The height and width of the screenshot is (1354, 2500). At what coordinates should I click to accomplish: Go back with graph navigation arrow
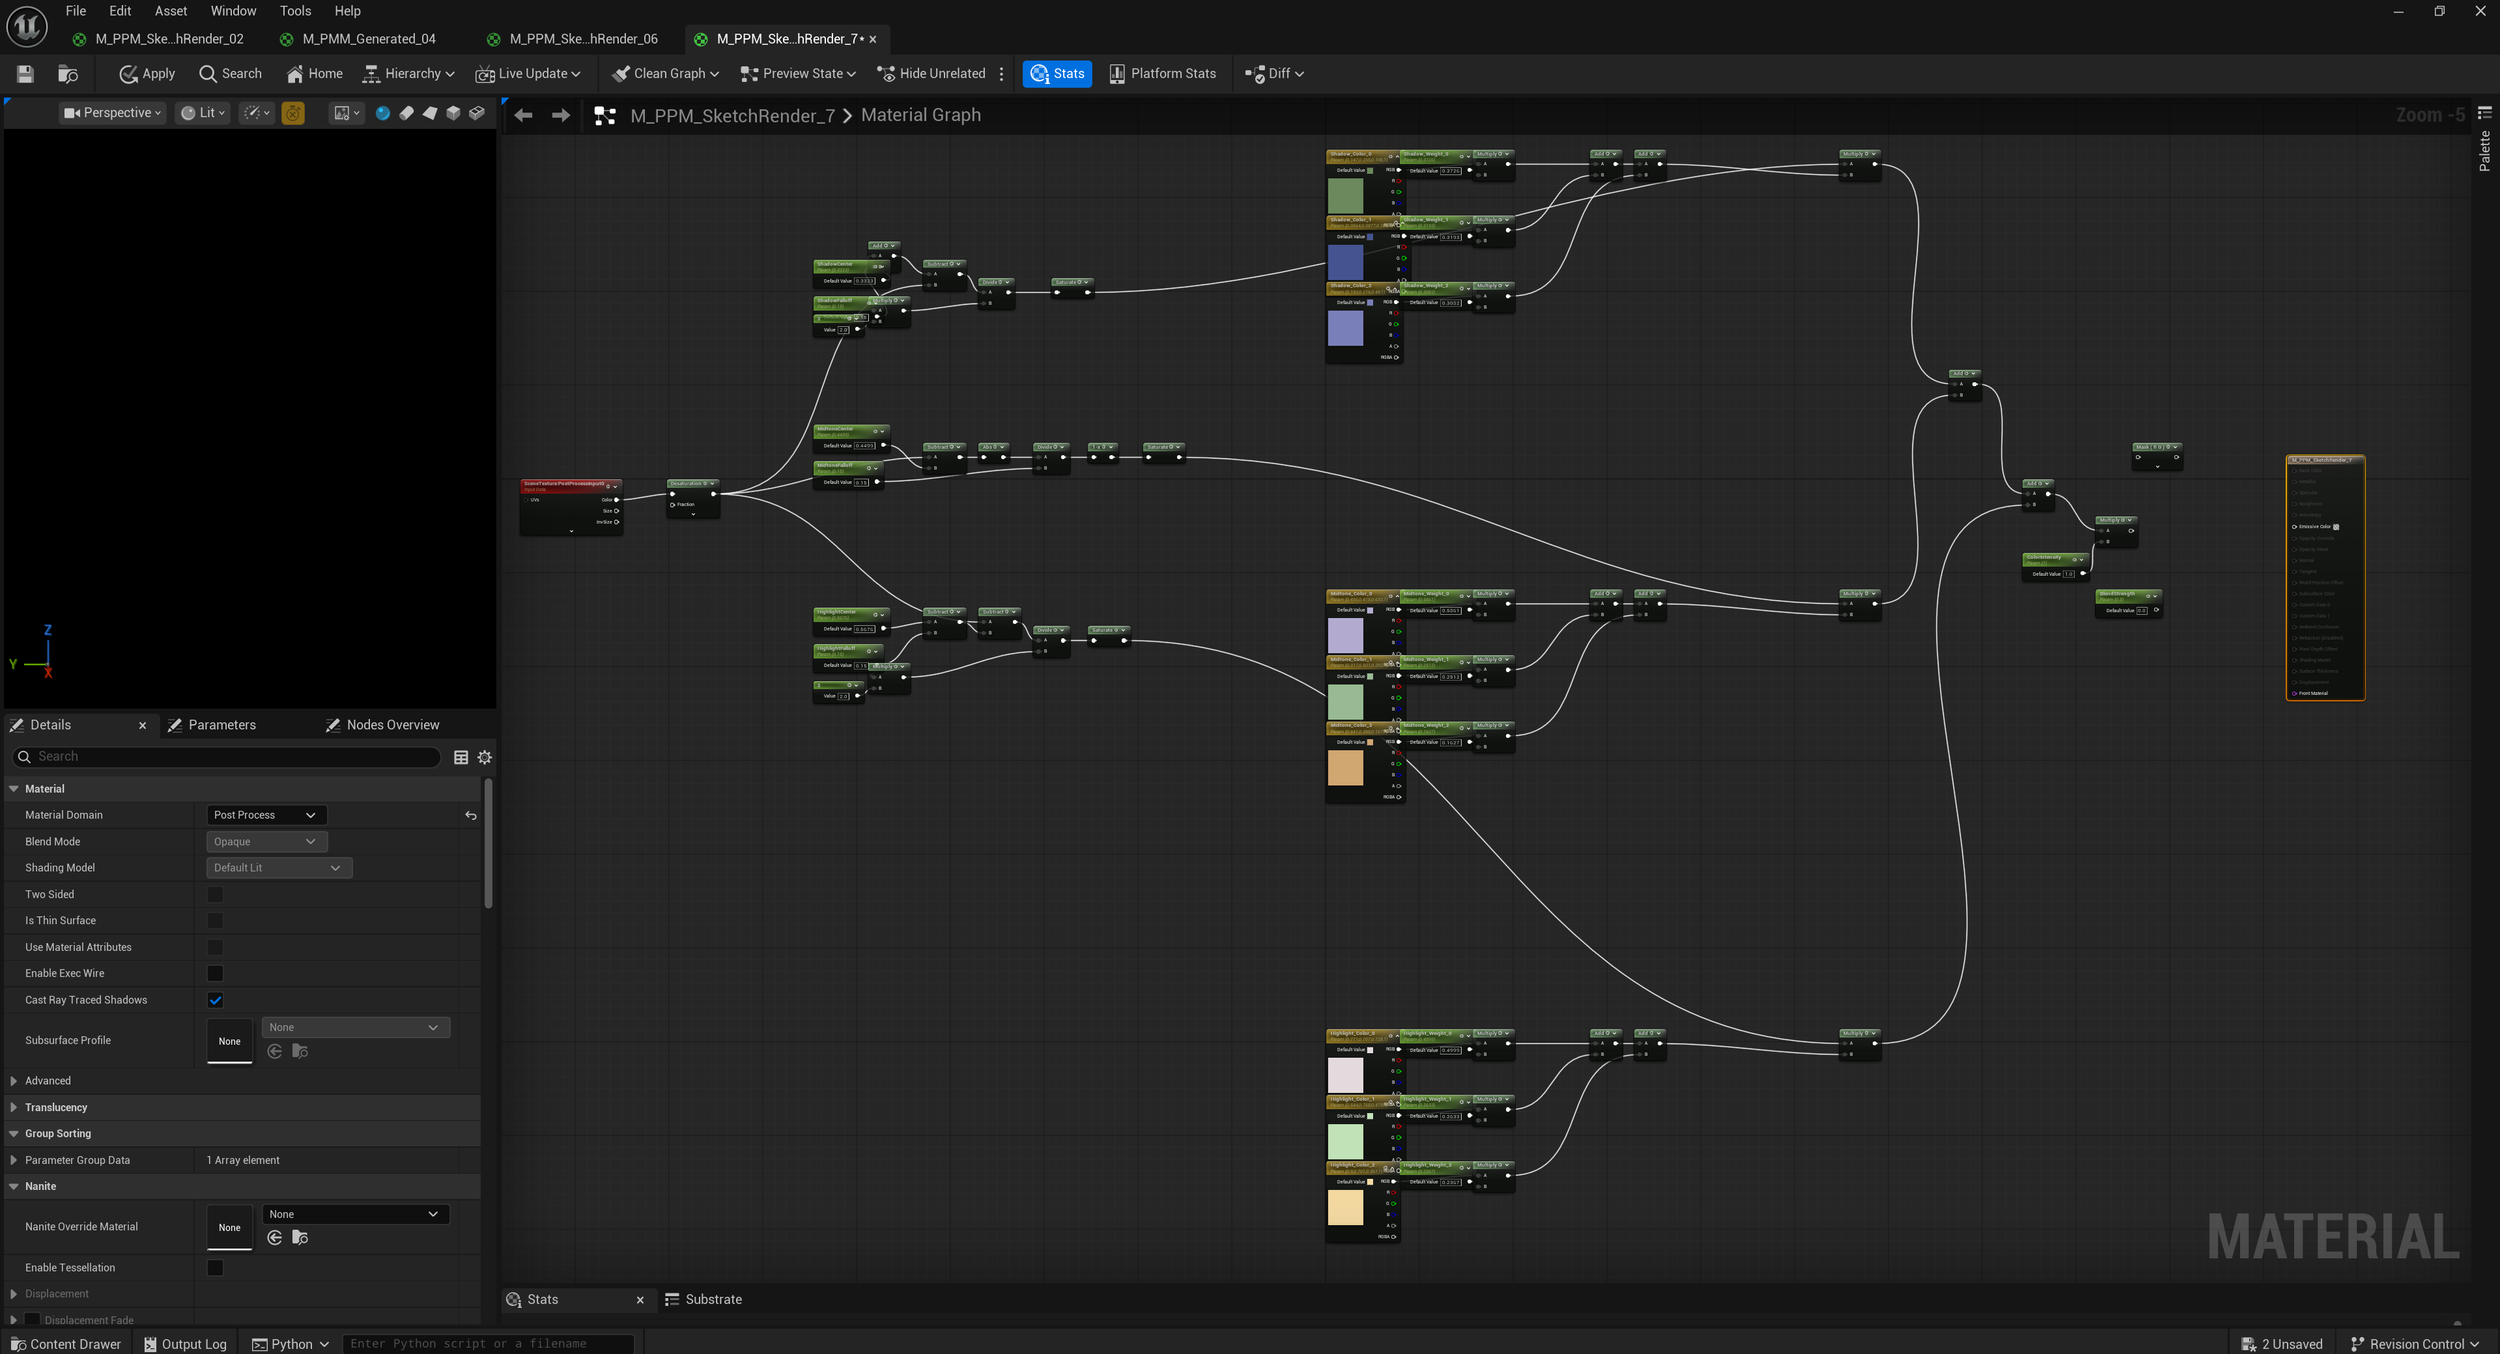[523, 116]
